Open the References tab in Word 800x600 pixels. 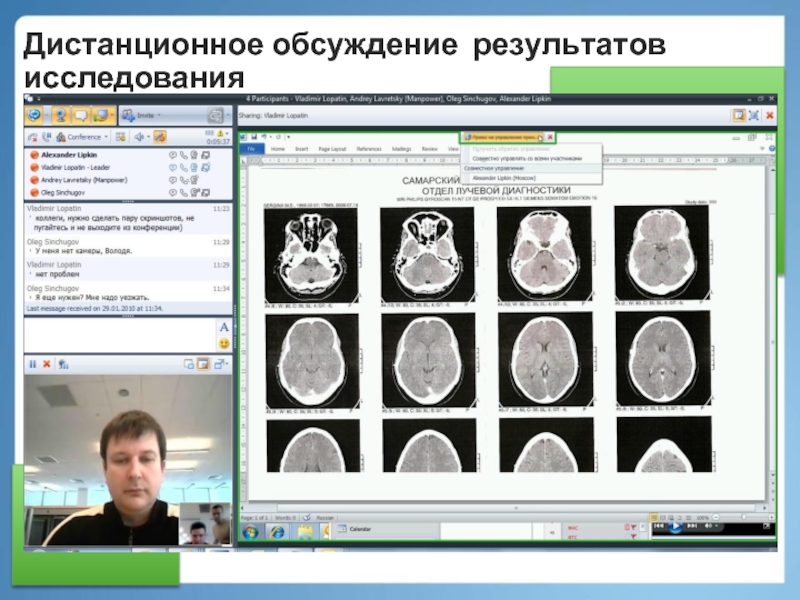[369, 149]
